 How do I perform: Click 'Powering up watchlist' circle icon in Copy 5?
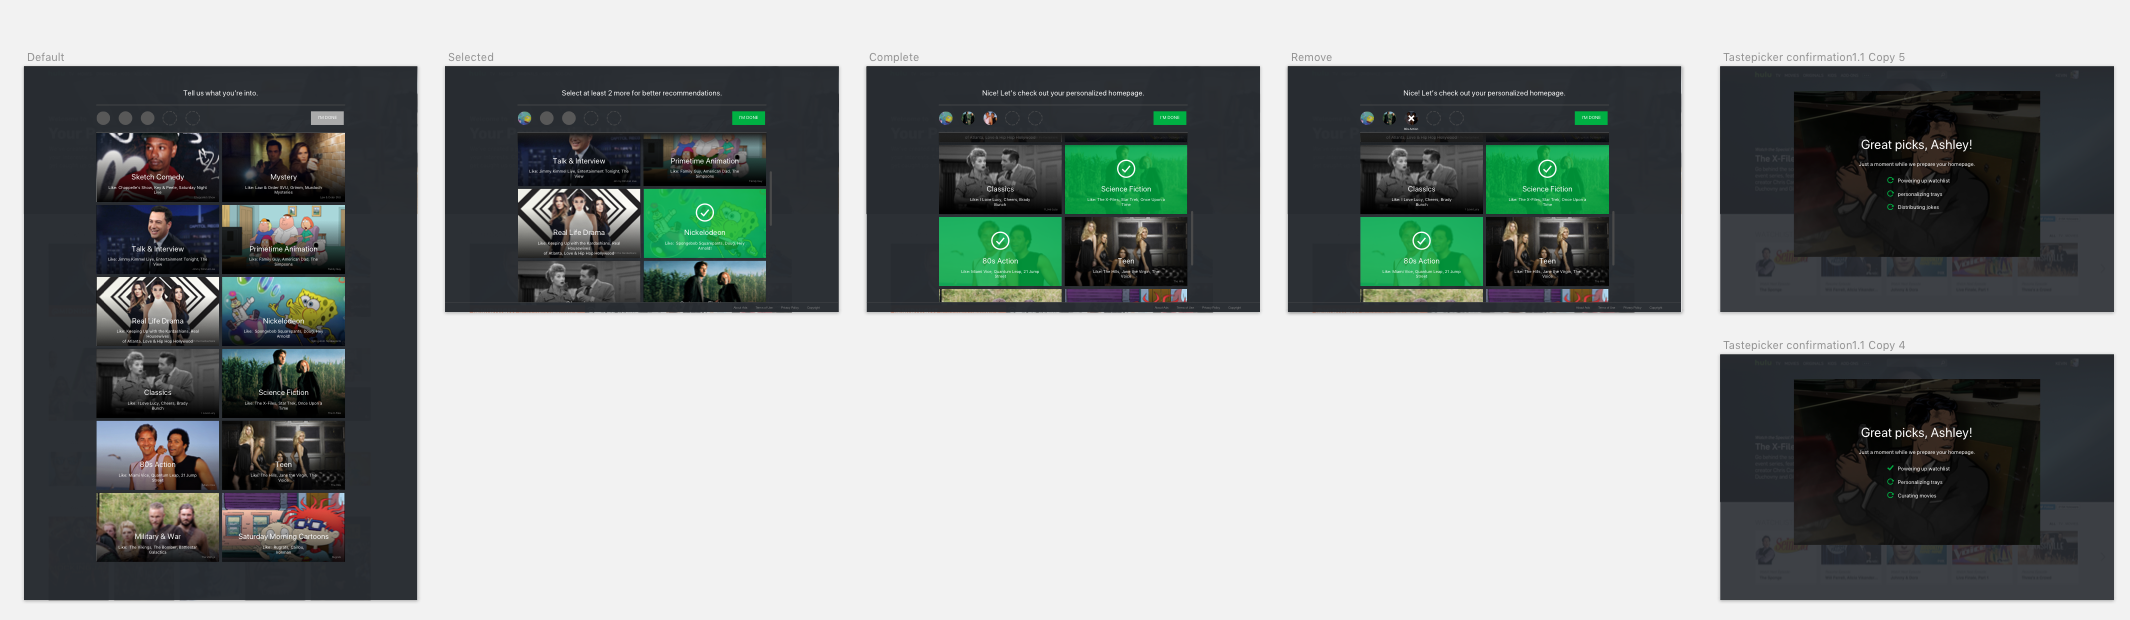[1890, 181]
